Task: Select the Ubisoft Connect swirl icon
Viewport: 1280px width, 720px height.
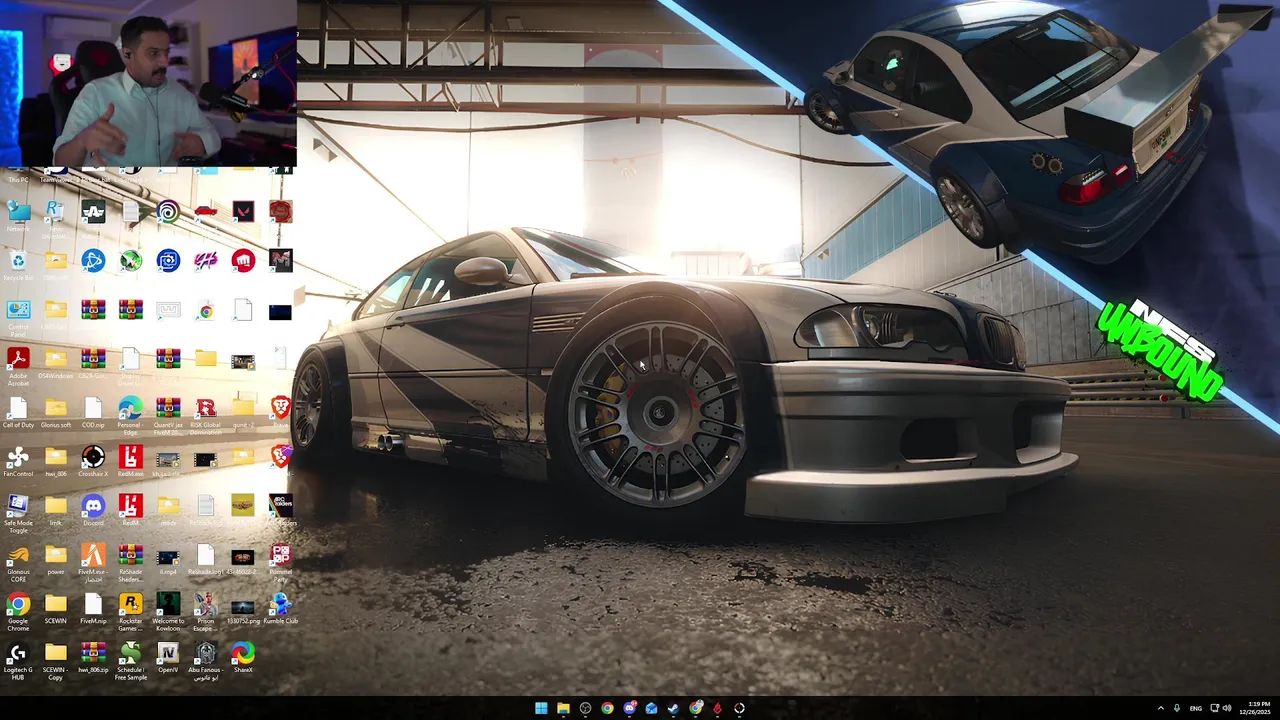Action: [x=168, y=211]
